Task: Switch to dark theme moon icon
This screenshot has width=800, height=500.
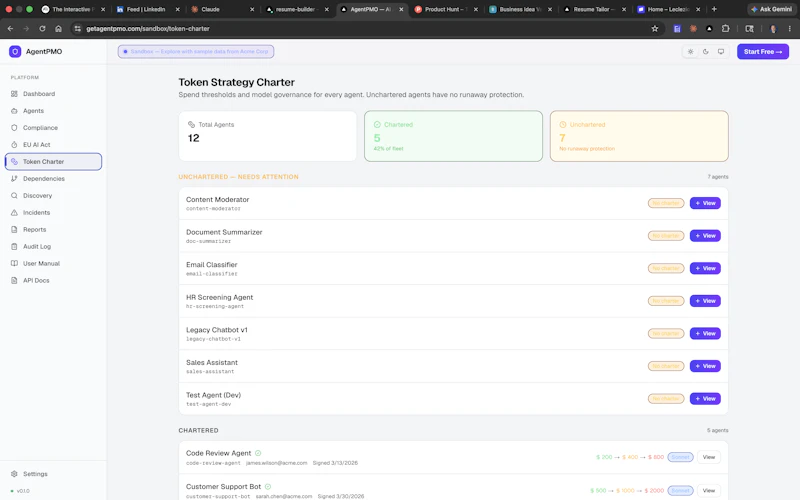Action: point(706,52)
